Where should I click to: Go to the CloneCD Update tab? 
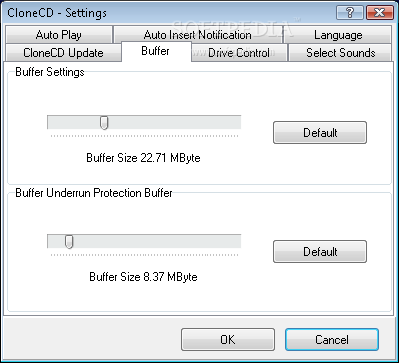click(x=63, y=53)
